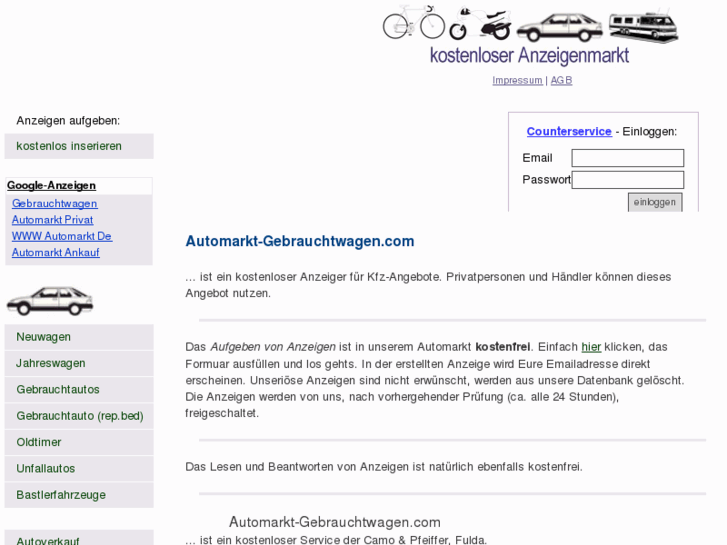
Task: Click the 'Anzeigen aufgeben:' label
Action: click(68, 121)
